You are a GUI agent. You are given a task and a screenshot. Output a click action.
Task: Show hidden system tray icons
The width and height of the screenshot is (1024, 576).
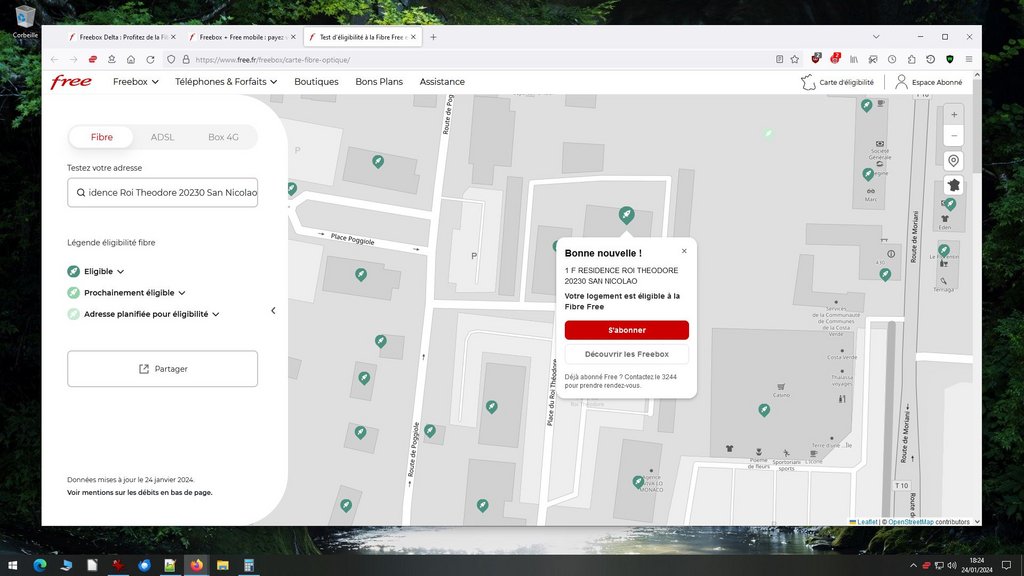coord(912,566)
